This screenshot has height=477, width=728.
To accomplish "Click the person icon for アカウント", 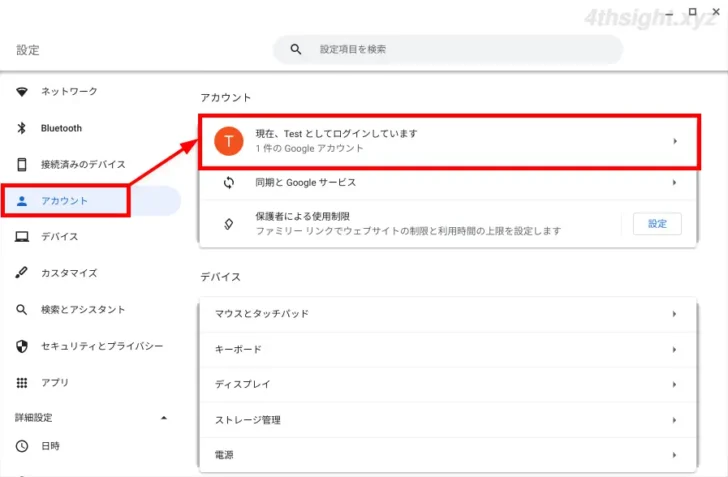I will click(22, 201).
